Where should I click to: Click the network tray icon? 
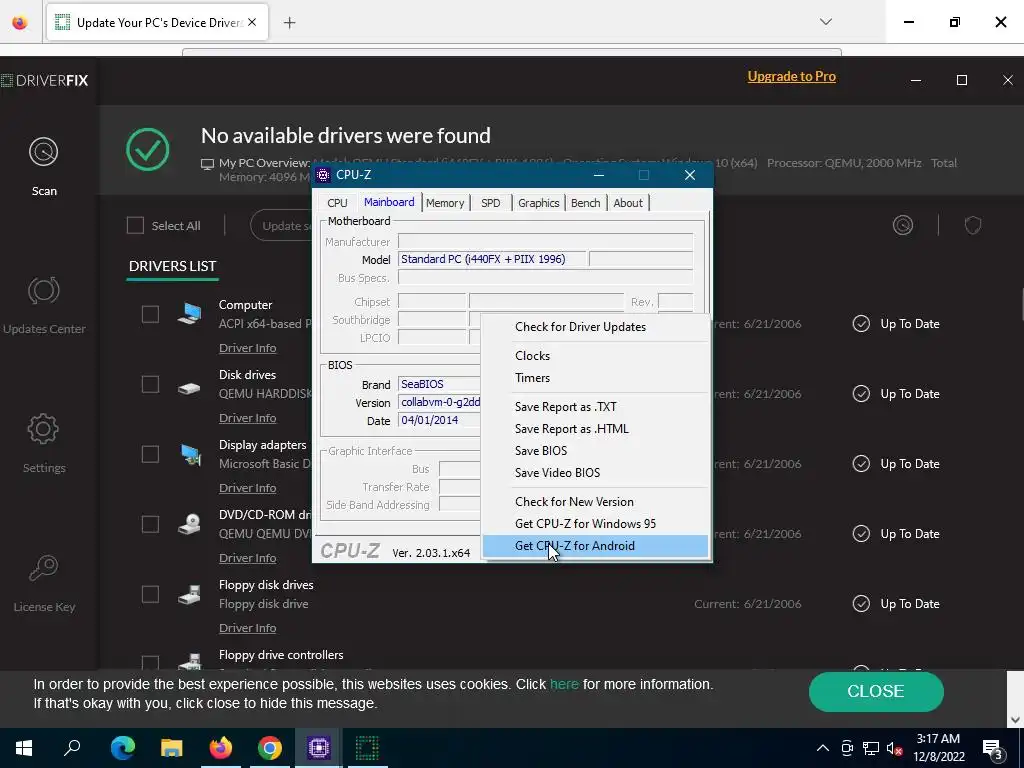click(x=871, y=748)
